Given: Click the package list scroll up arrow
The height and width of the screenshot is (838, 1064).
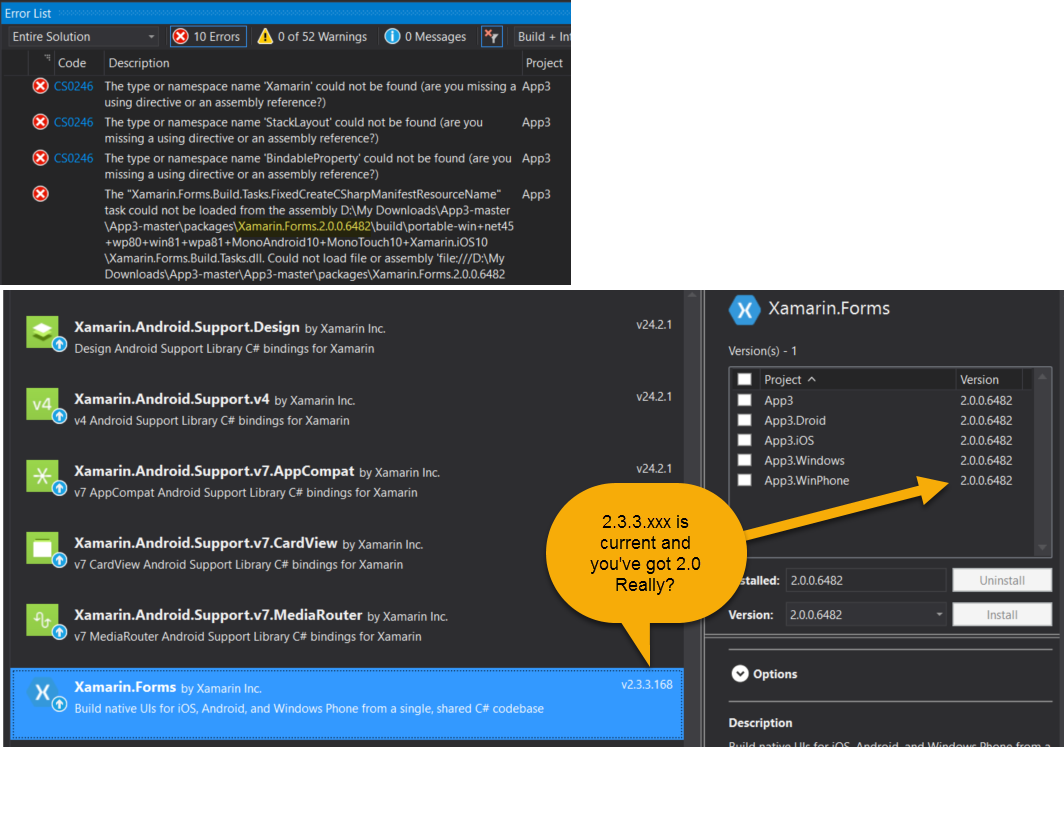Looking at the screenshot, I should coord(692,296).
